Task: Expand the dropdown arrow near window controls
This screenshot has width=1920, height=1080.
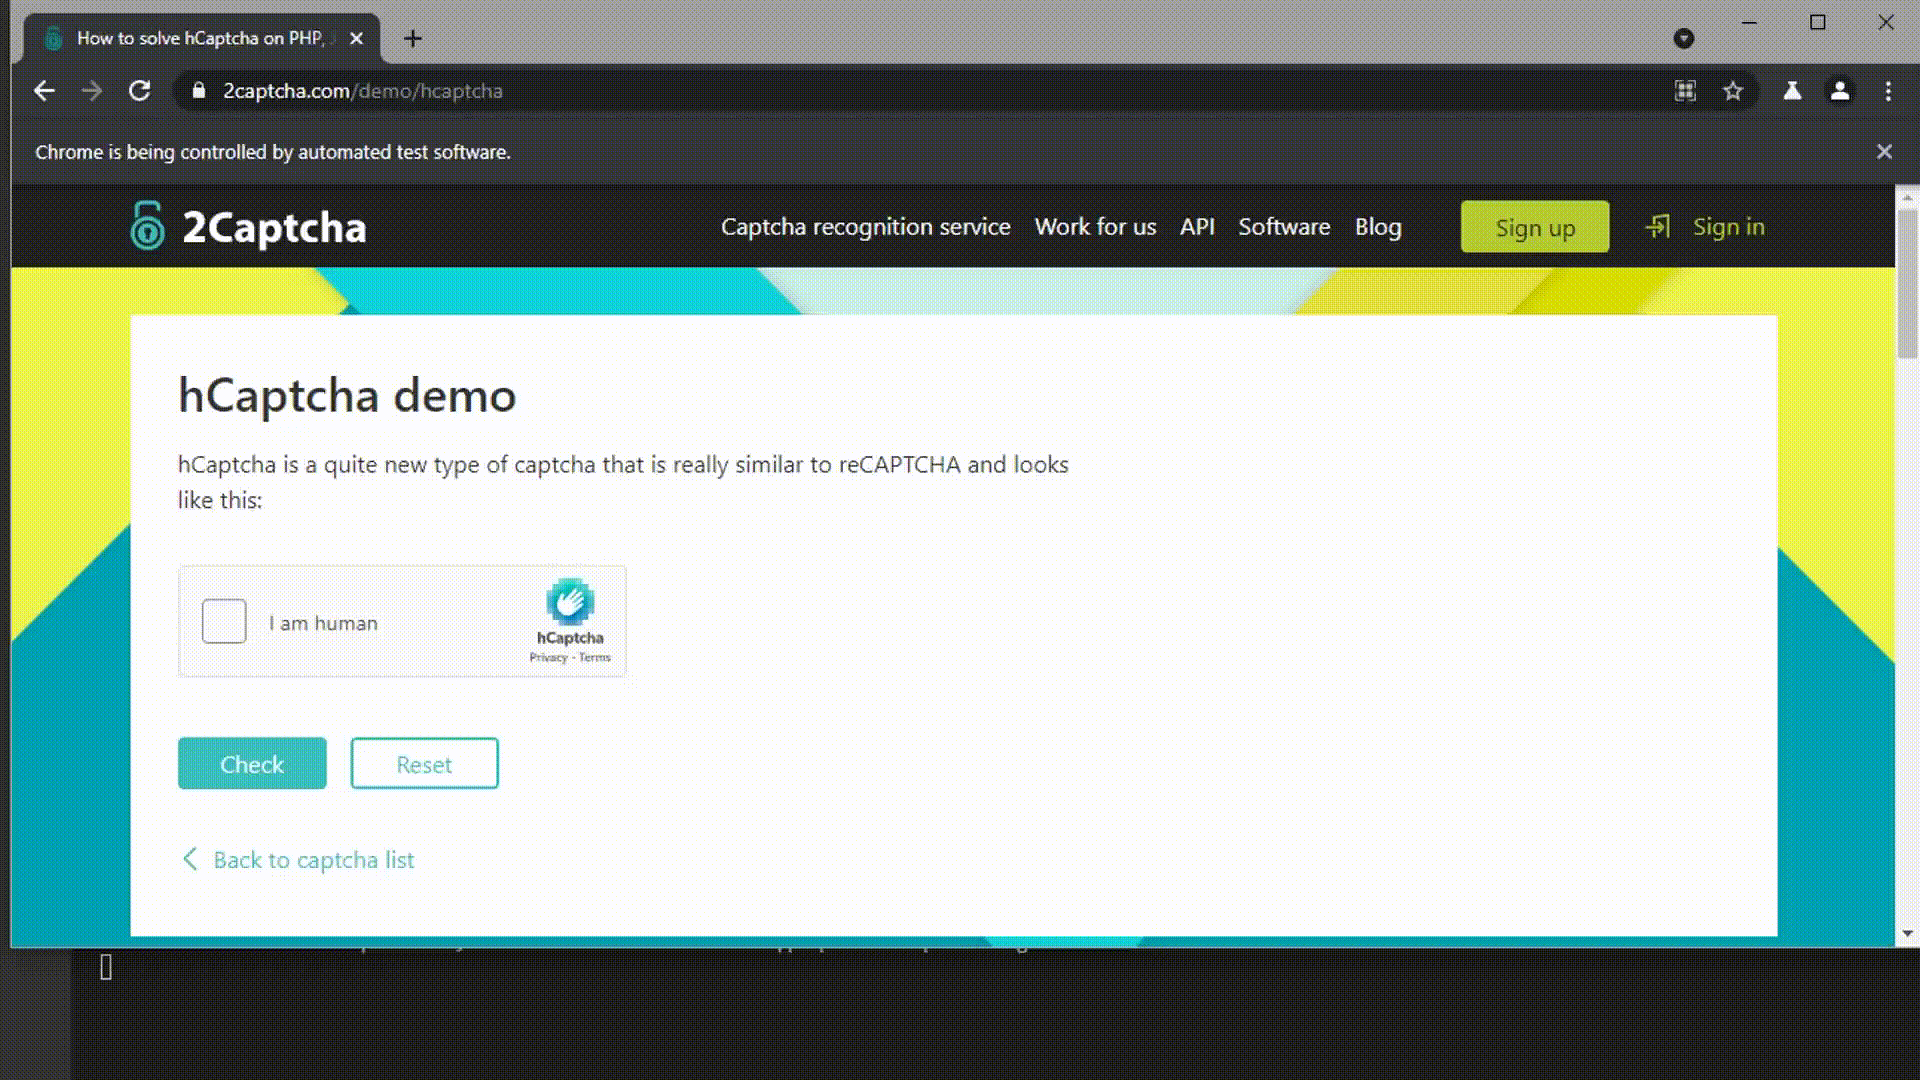Action: [1684, 39]
